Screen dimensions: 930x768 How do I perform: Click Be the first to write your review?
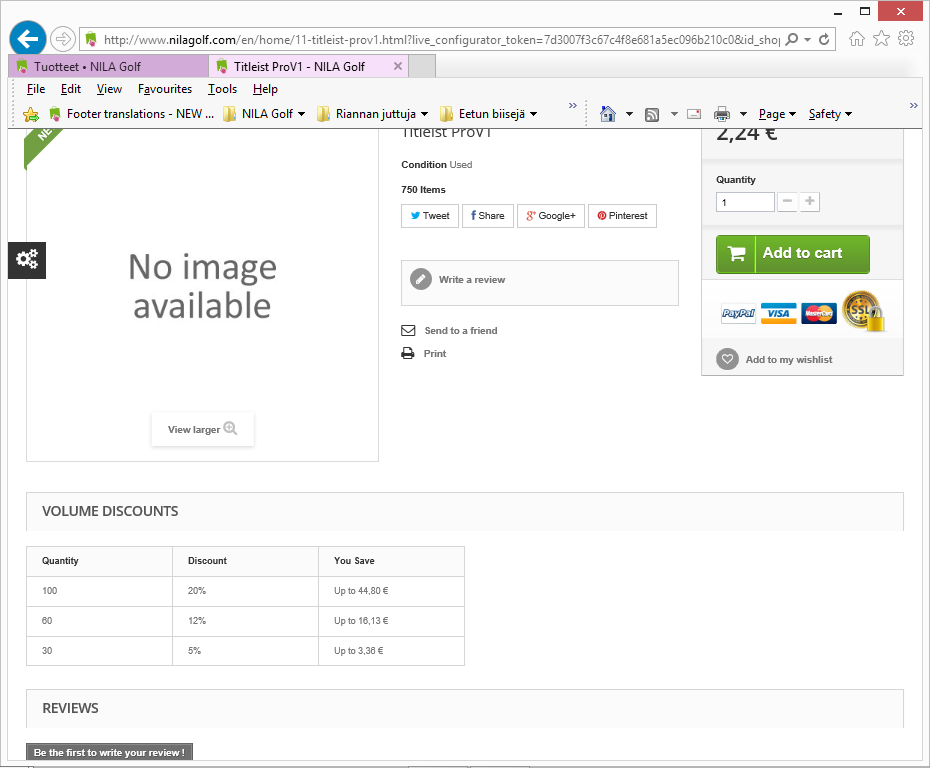pyautogui.click(x=109, y=752)
